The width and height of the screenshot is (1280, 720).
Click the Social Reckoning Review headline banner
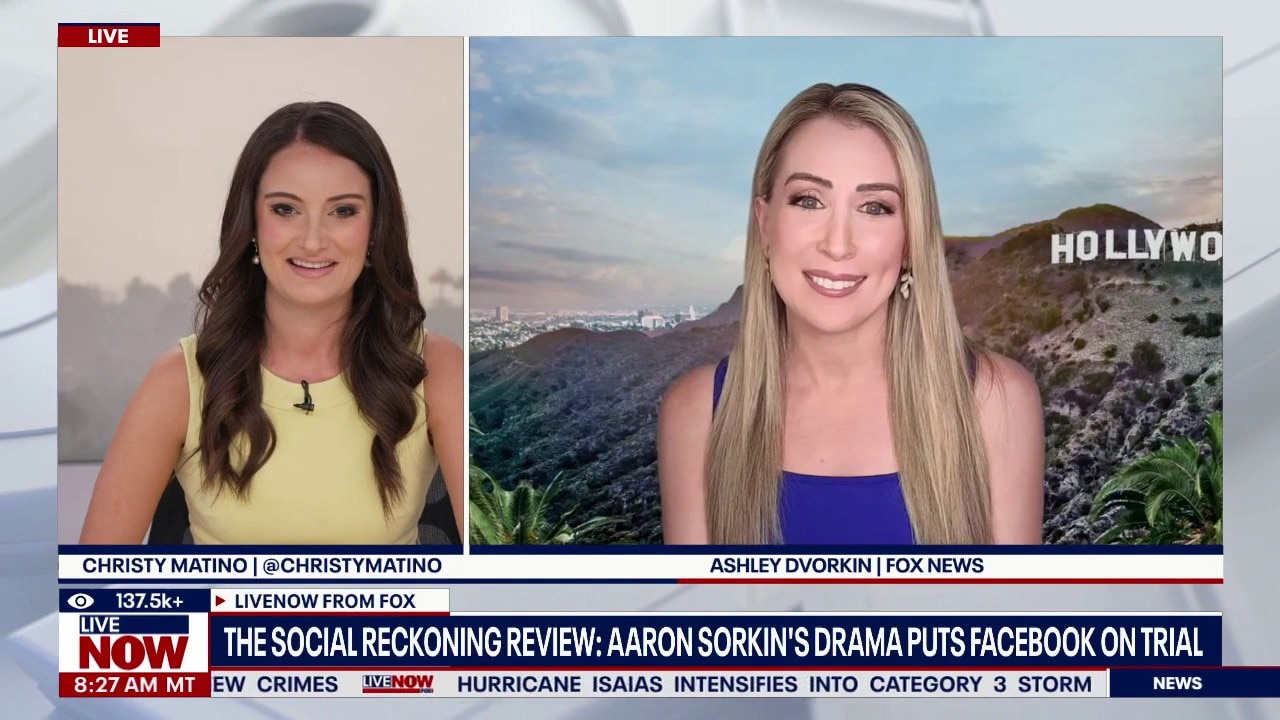(715, 642)
